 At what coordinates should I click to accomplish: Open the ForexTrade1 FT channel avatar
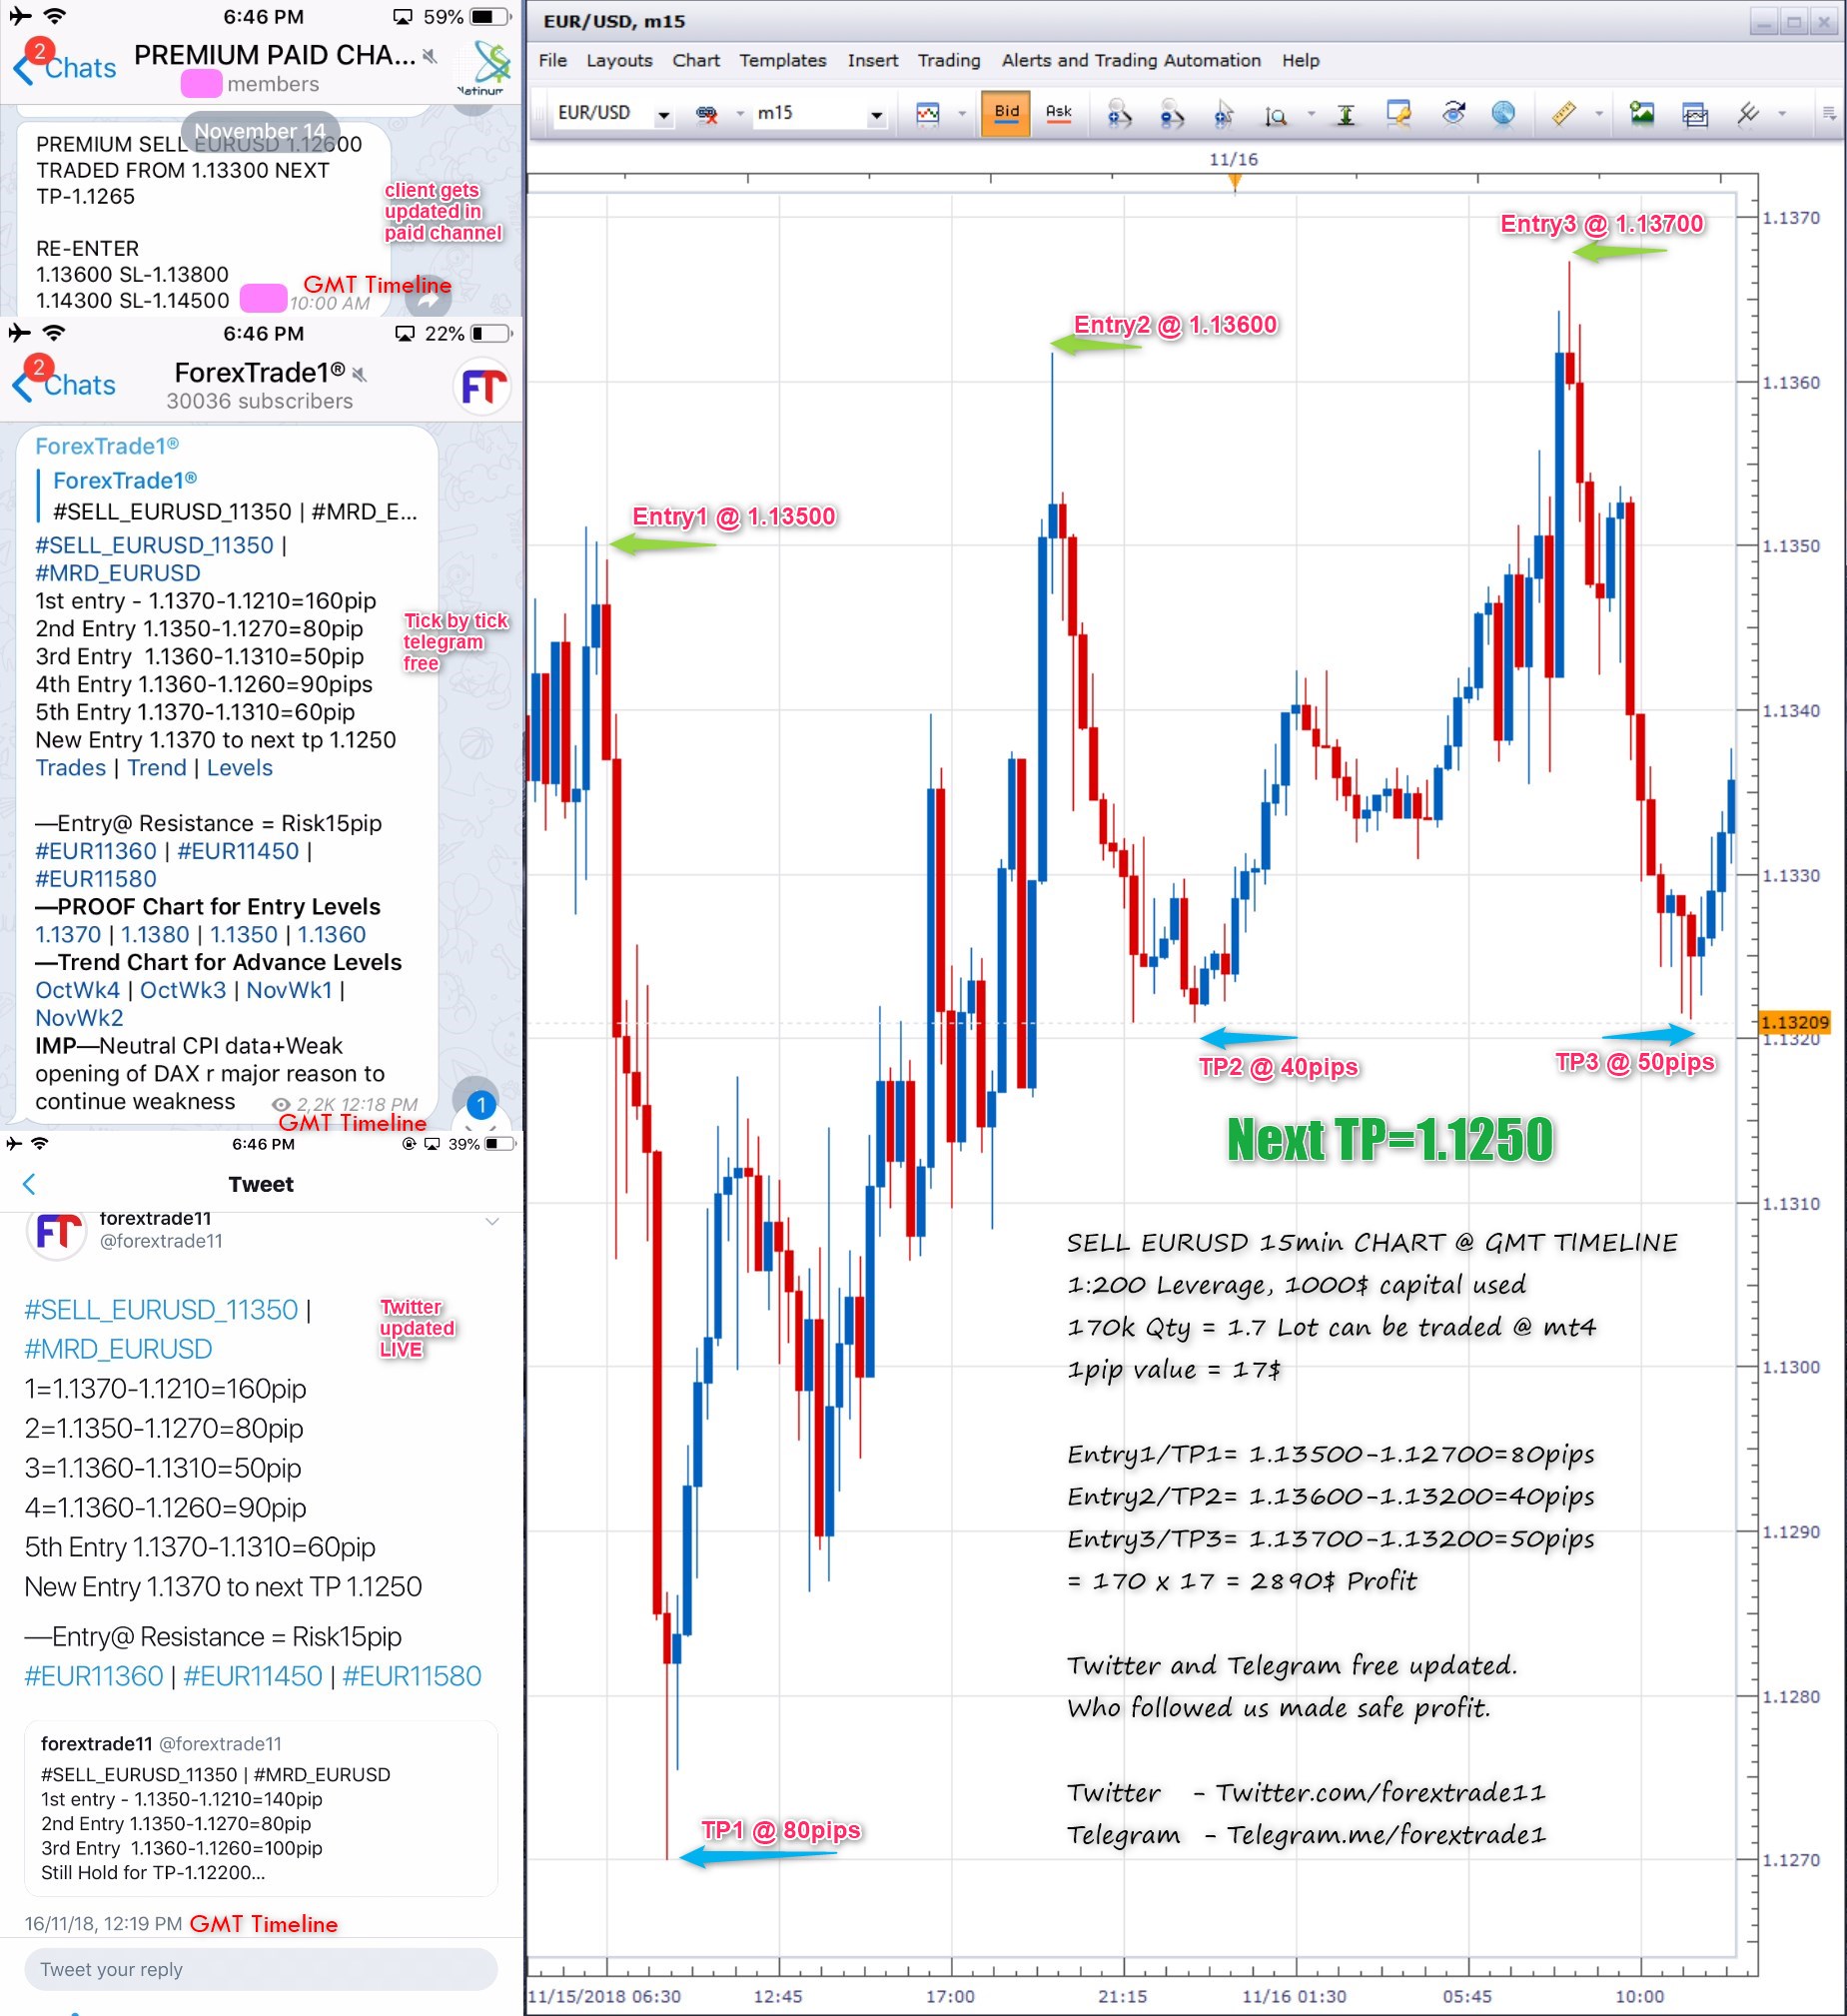point(482,386)
